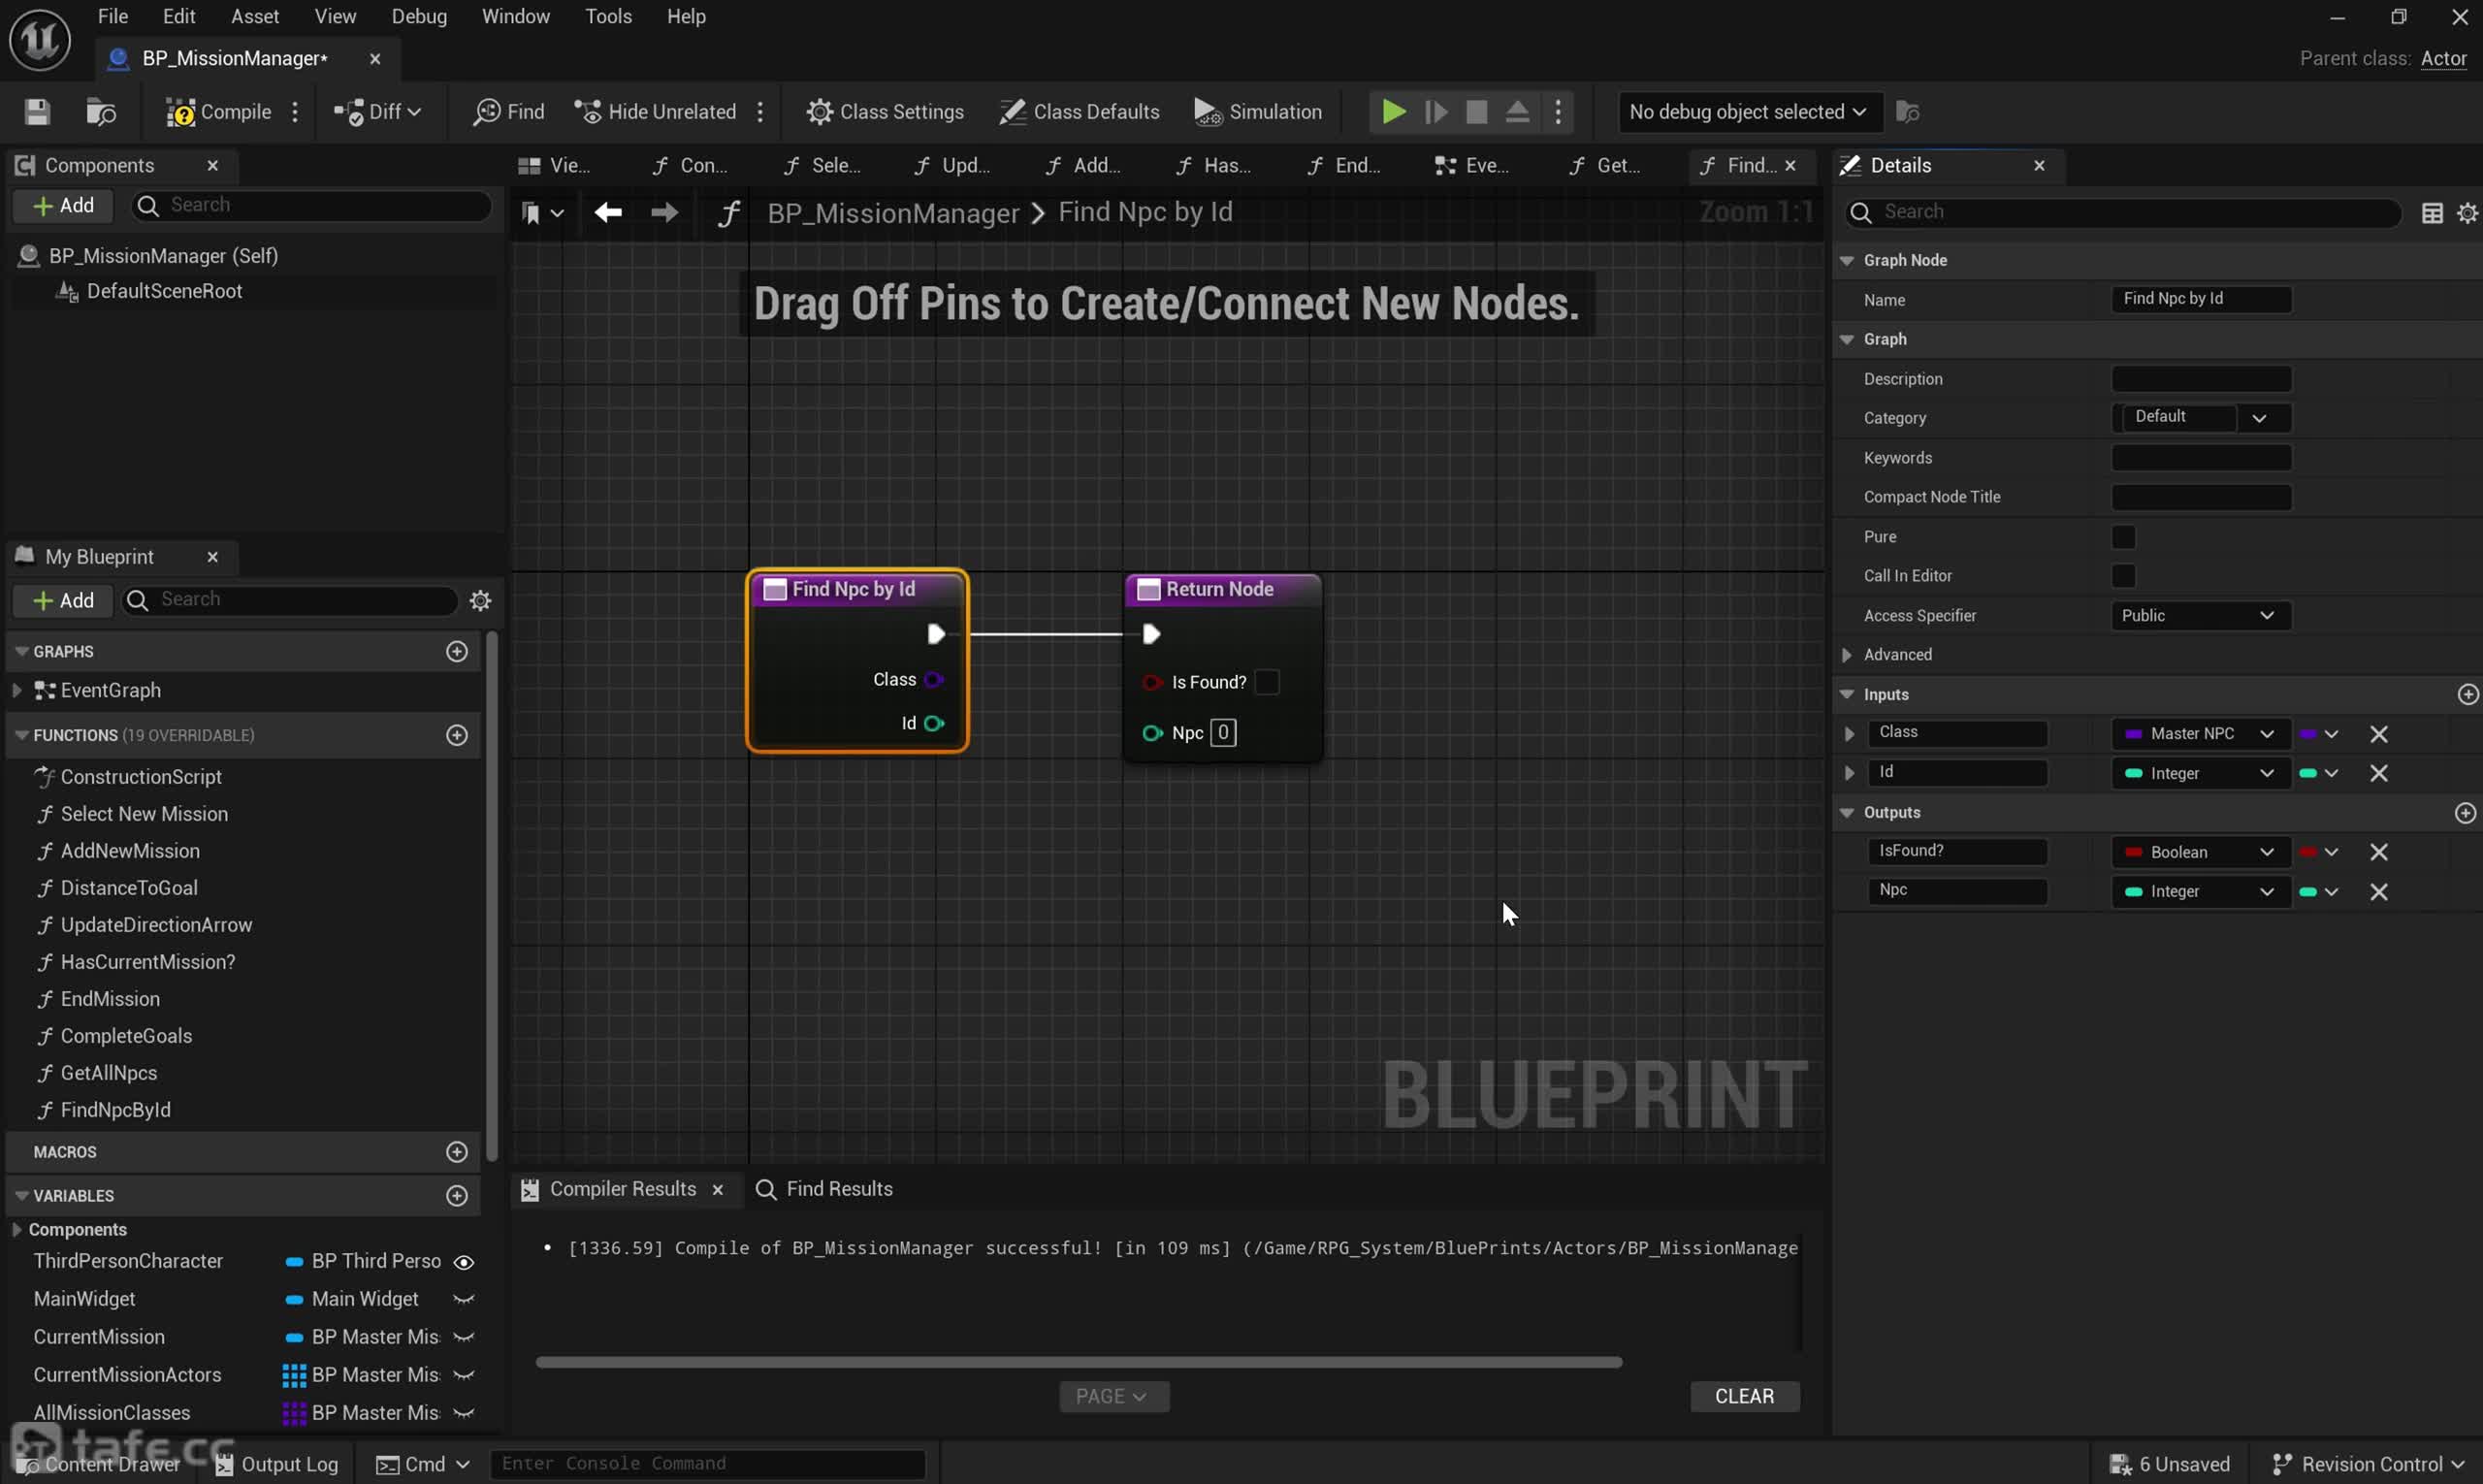
Task: Click the Details panel Search field
Action: (x=2123, y=213)
